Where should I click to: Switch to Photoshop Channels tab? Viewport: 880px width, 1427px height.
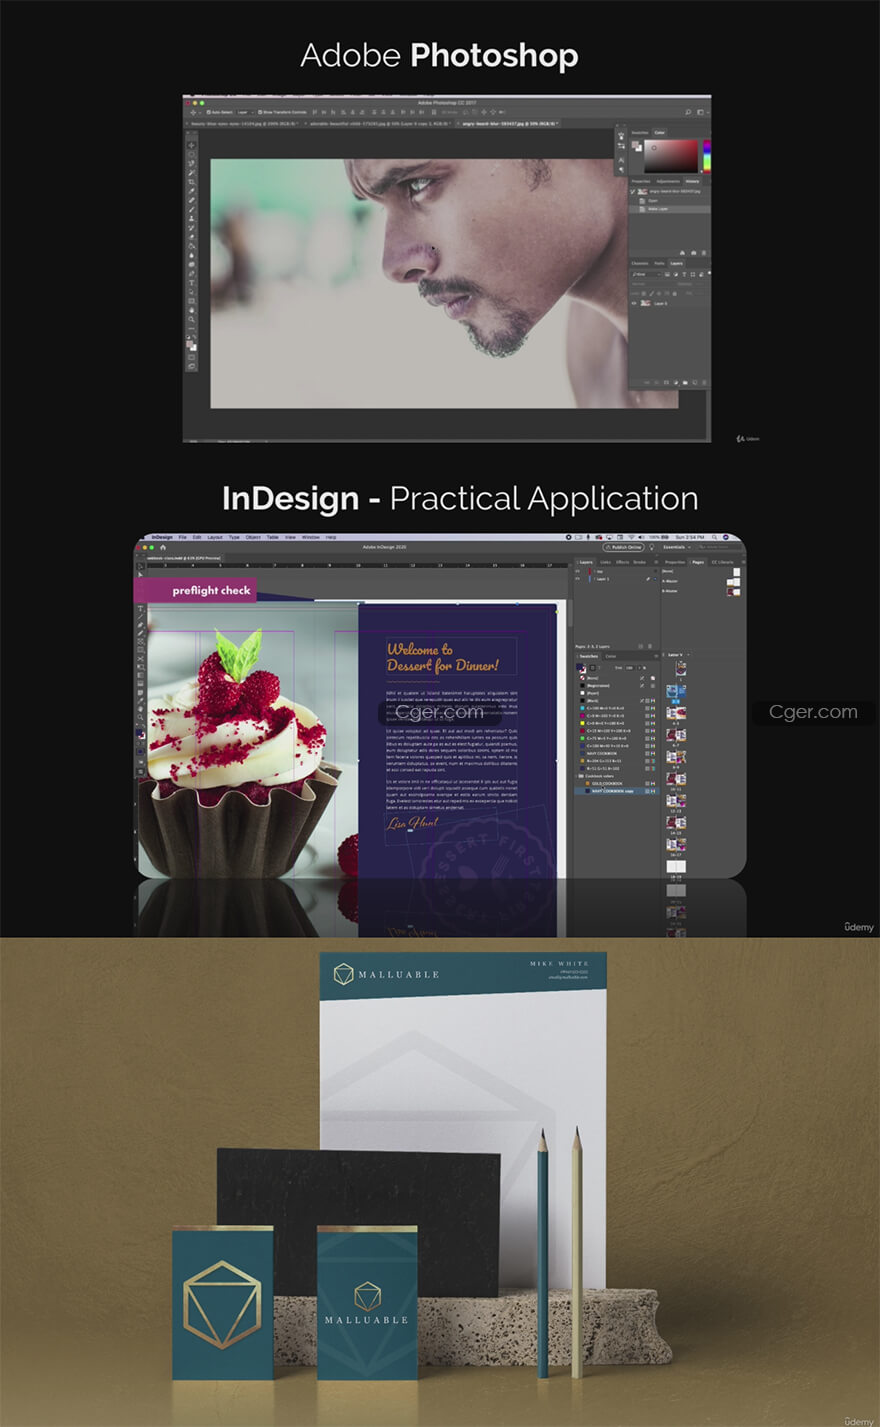click(640, 263)
